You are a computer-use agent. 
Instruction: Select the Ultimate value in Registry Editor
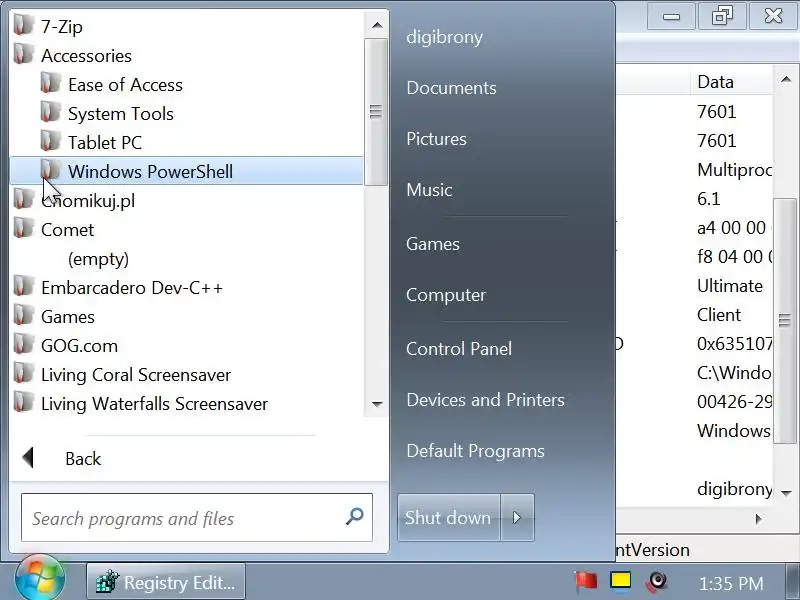click(x=730, y=286)
